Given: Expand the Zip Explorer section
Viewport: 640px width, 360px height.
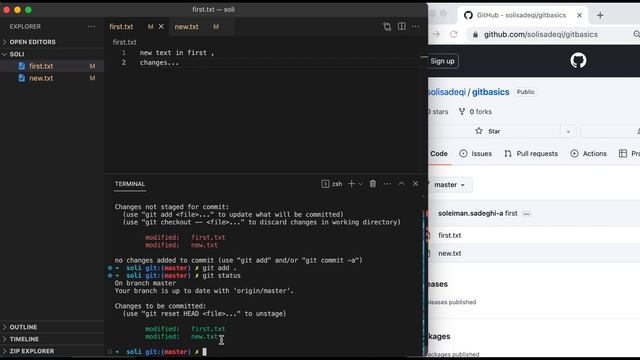Looking at the screenshot, I should point(52,351).
